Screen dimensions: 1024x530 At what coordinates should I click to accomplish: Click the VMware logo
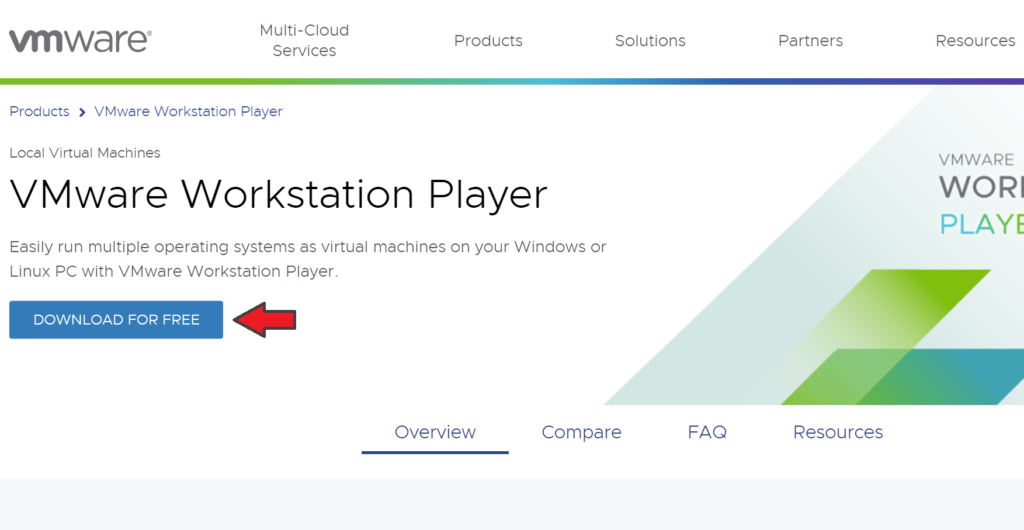pos(80,40)
